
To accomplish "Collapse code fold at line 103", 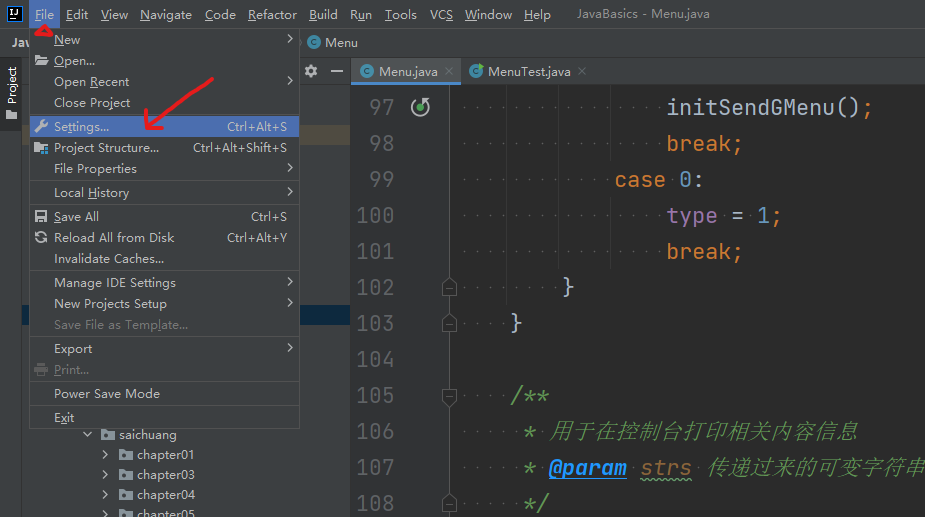I will [450, 323].
